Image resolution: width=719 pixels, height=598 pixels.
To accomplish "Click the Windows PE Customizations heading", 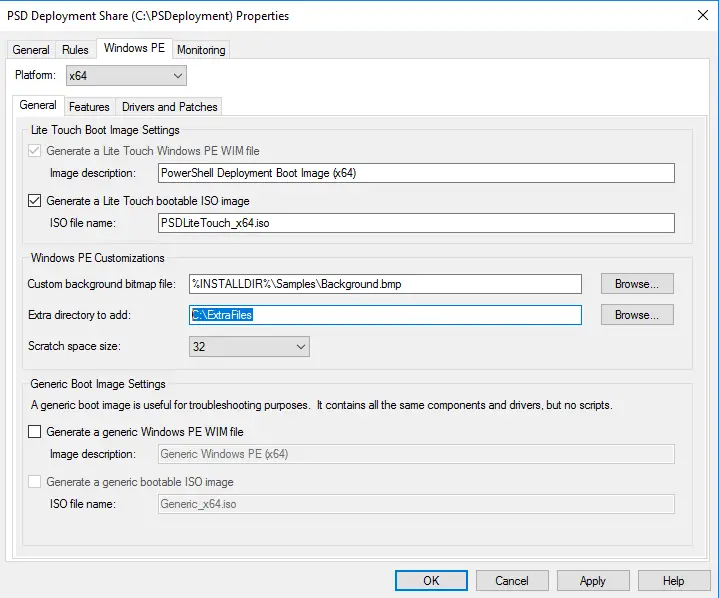I will click(x=97, y=258).
